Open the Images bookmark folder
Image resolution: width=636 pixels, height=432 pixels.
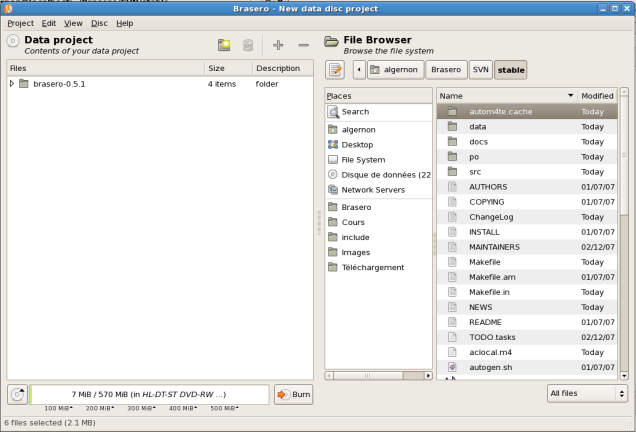tap(378, 252)
